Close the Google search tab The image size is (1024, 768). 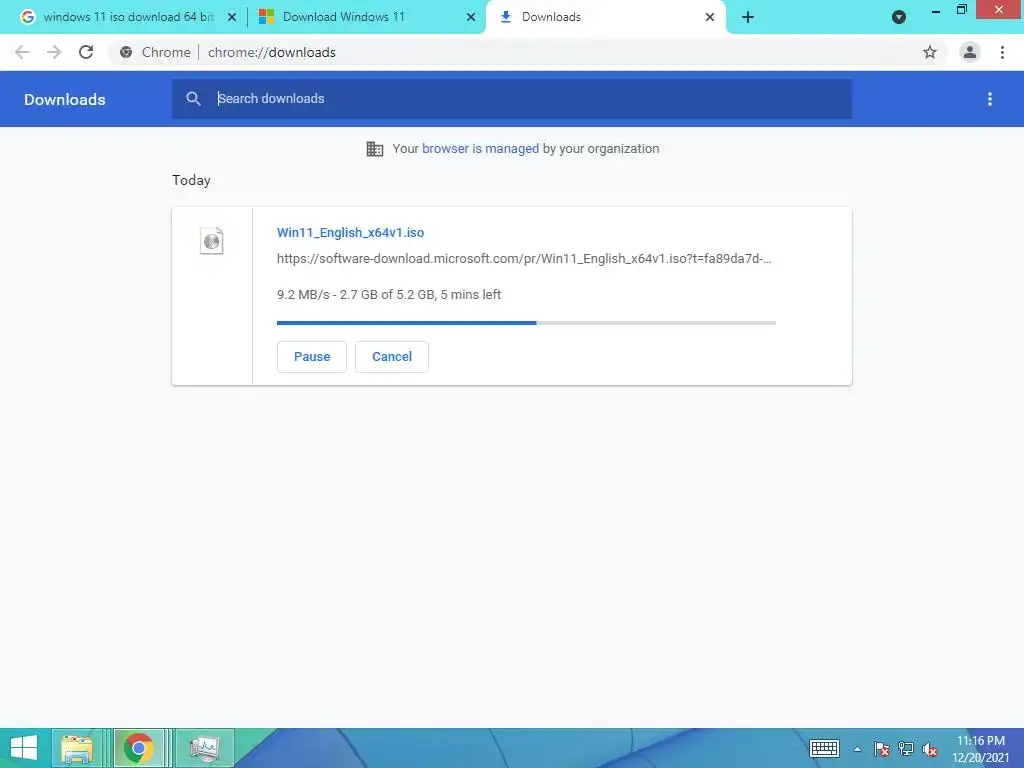tap(232, 18)
